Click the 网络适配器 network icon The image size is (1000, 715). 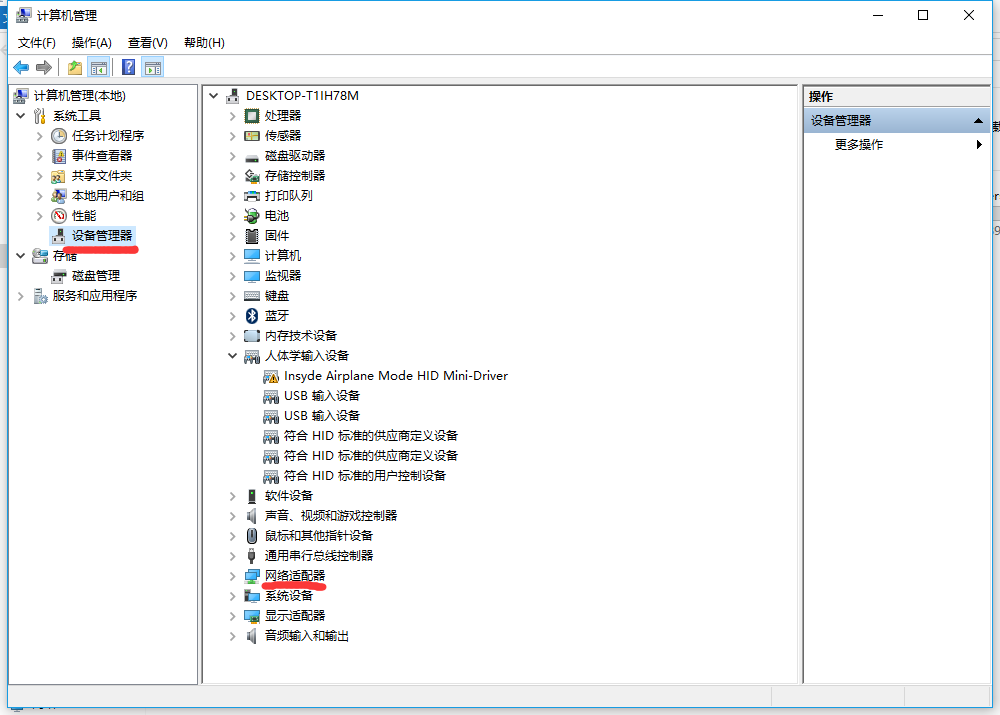point(252,576)
